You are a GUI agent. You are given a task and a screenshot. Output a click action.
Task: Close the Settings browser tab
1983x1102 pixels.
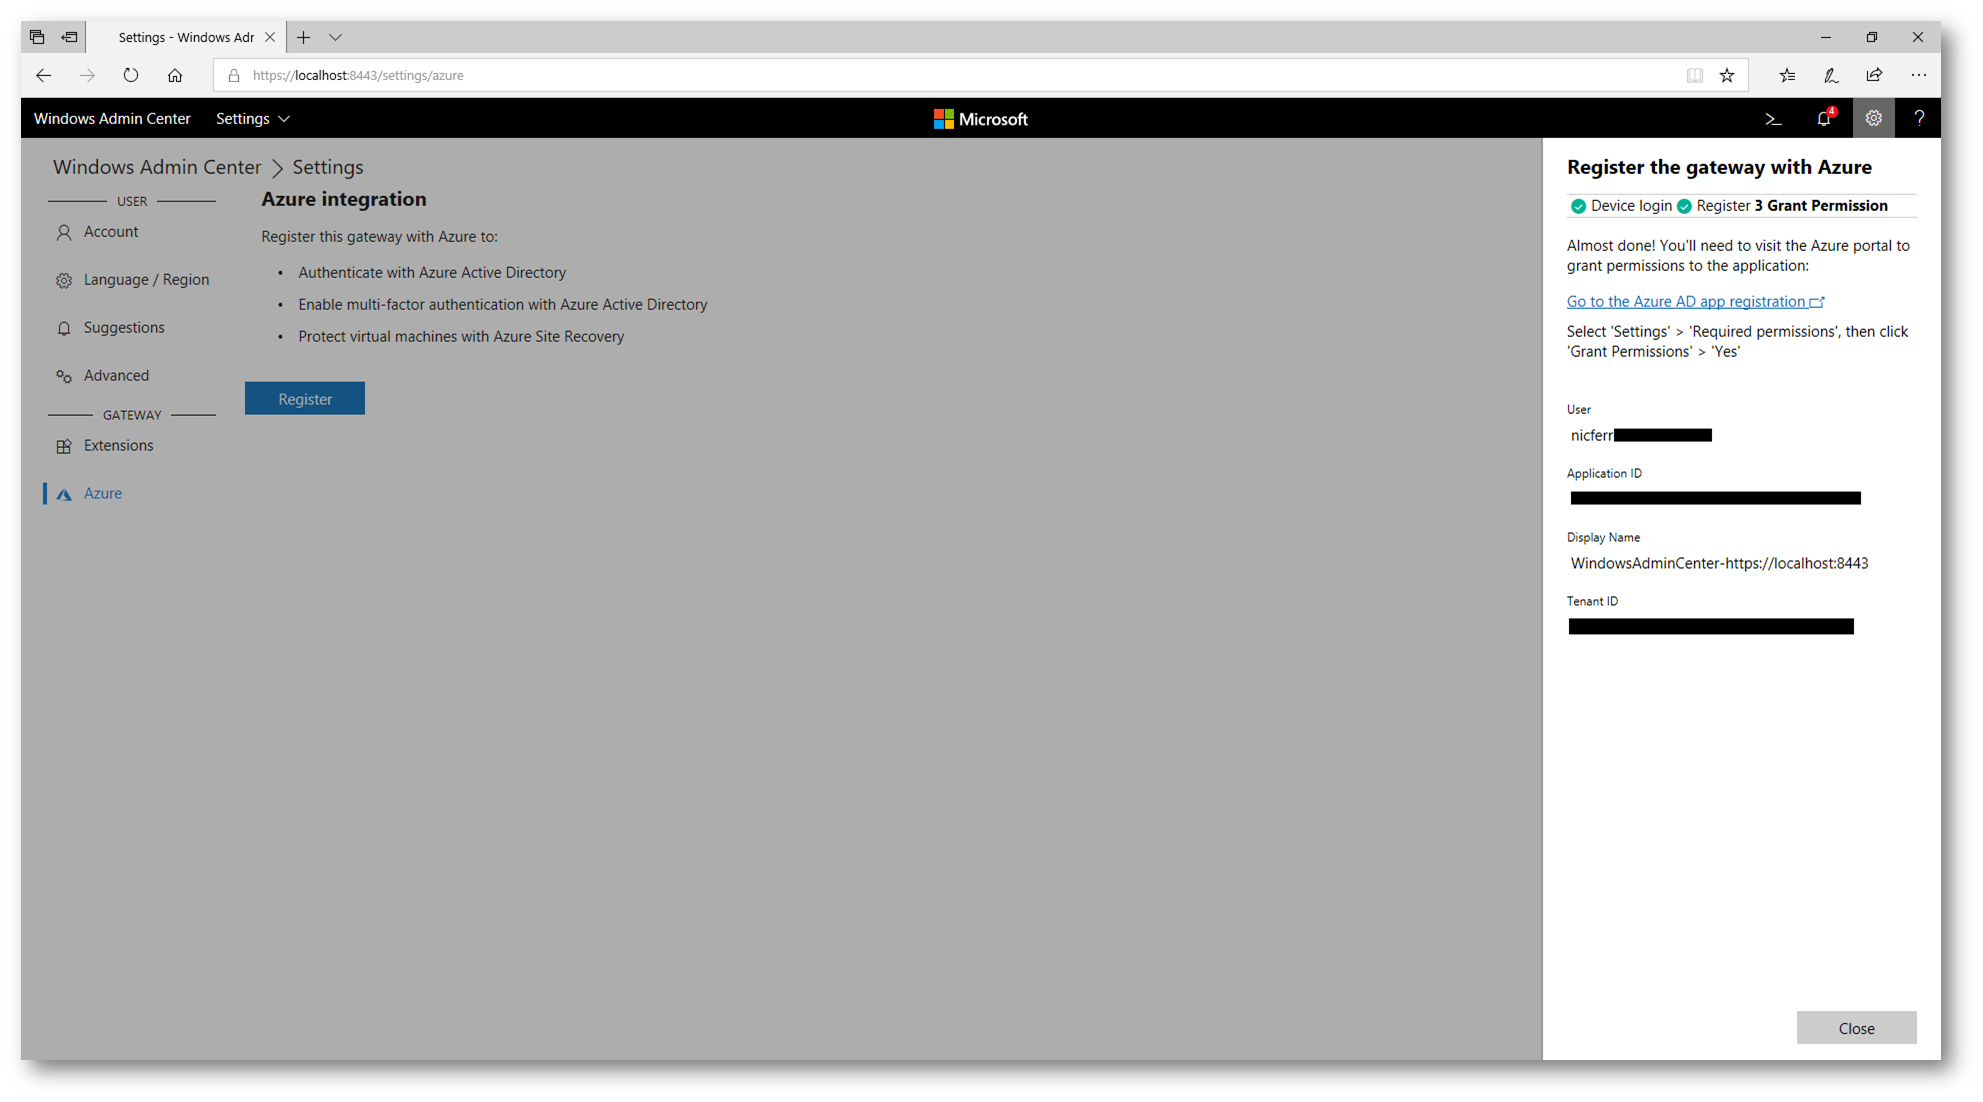click(270, 37)
